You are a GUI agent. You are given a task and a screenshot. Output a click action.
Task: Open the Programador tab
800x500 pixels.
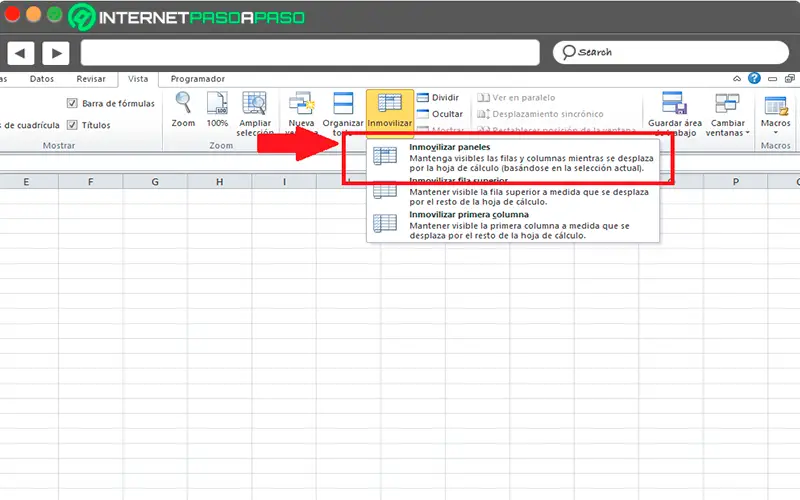197,79
